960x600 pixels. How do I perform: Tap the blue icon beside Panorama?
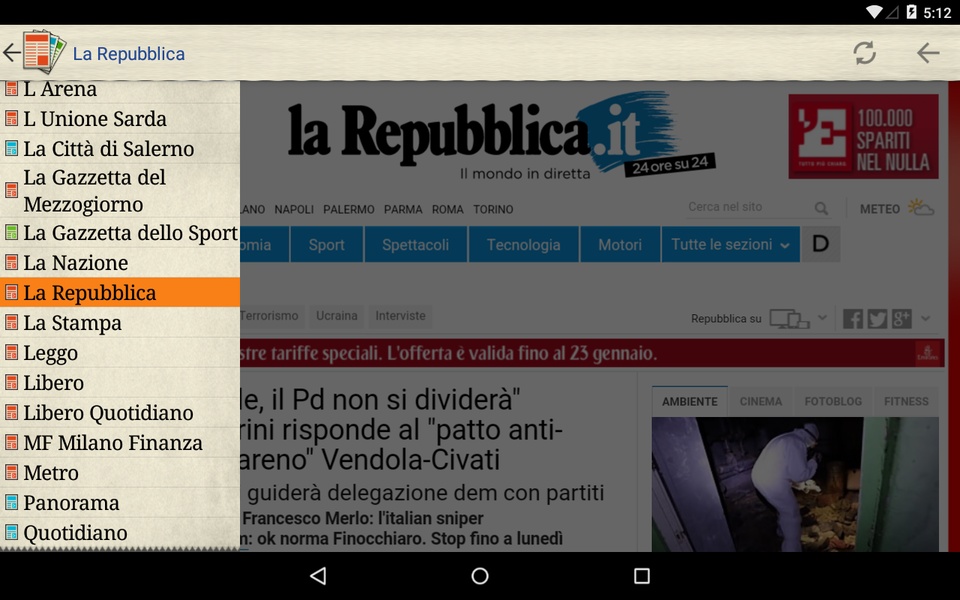(x=11, y=503)
